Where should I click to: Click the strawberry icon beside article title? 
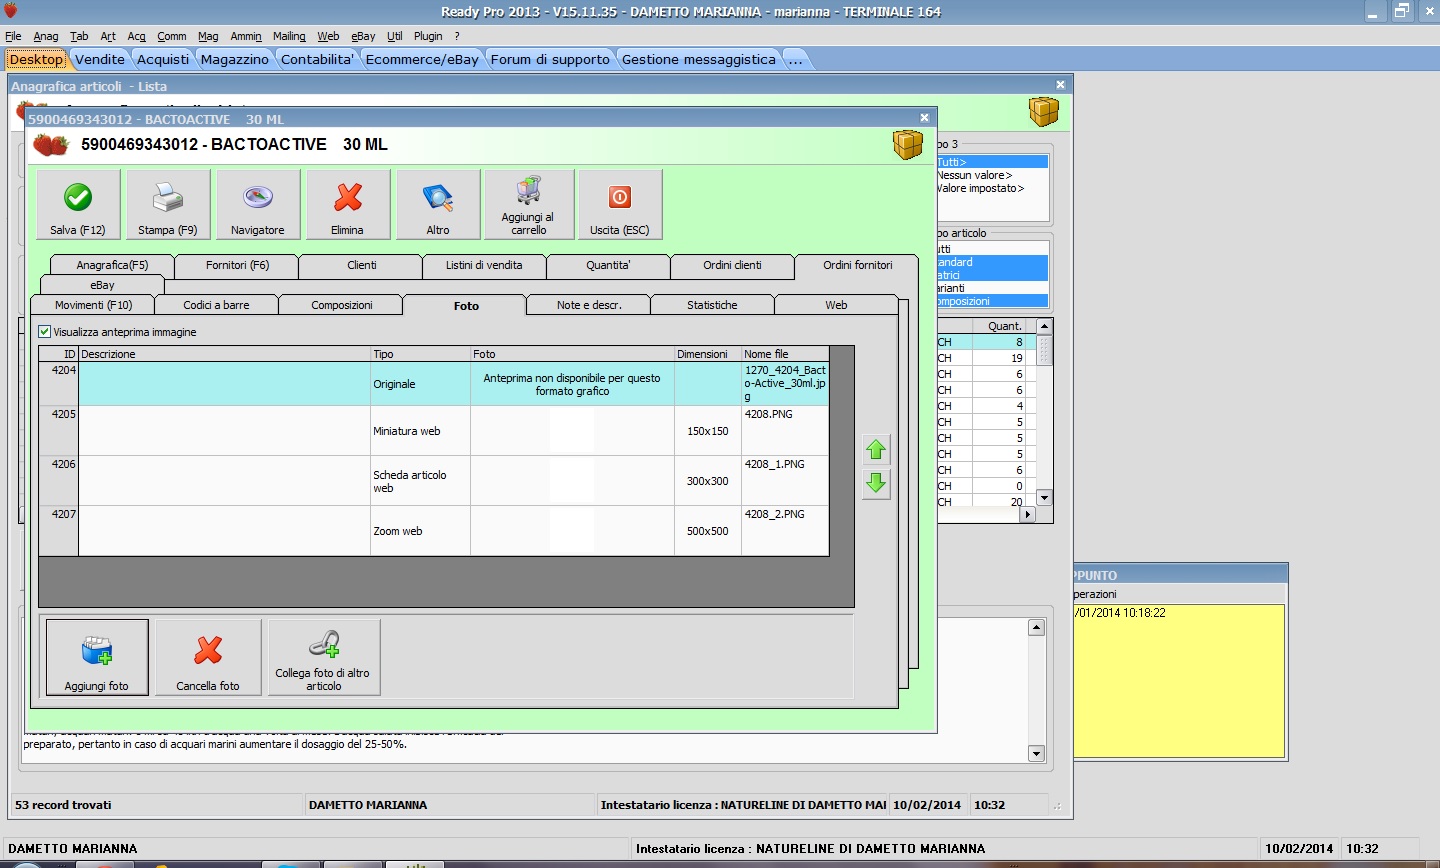tap(51, 145)
